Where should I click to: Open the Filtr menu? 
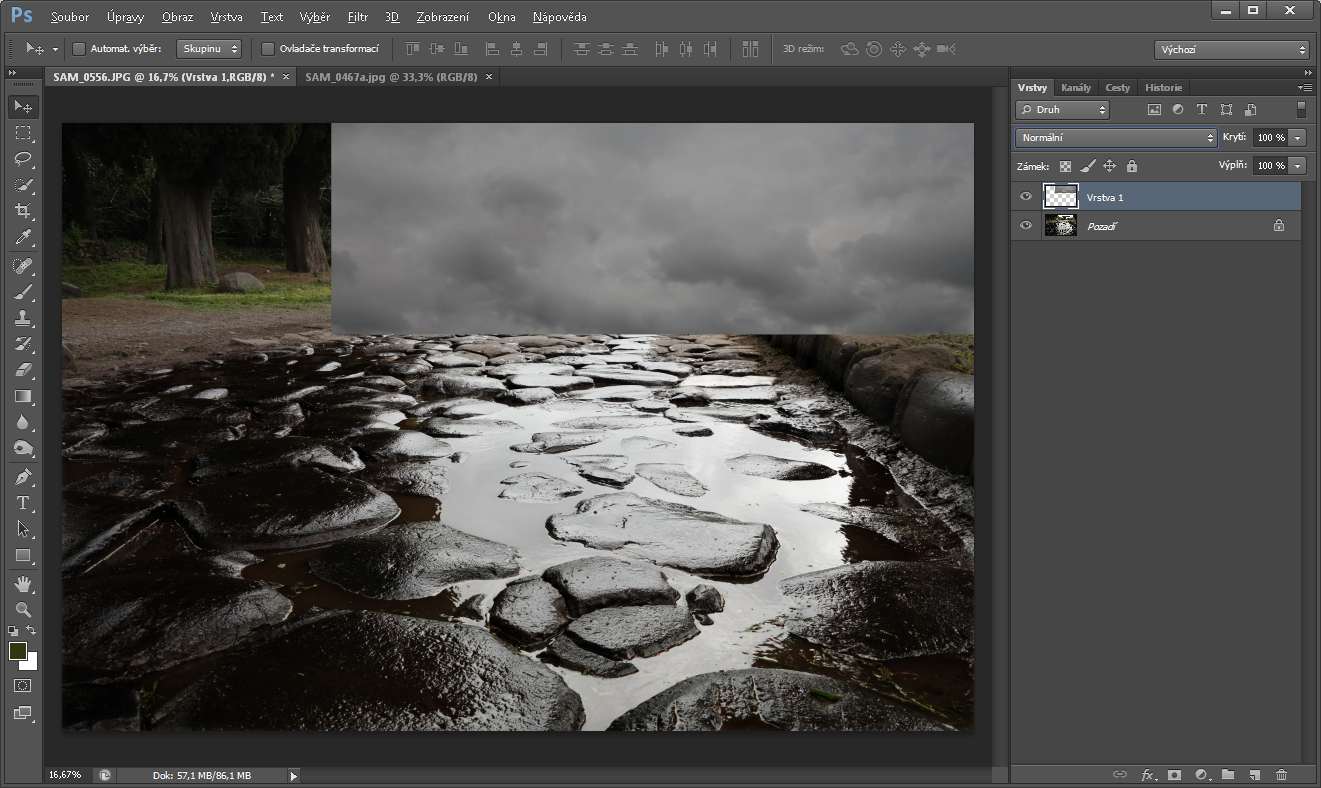[357, 17]
